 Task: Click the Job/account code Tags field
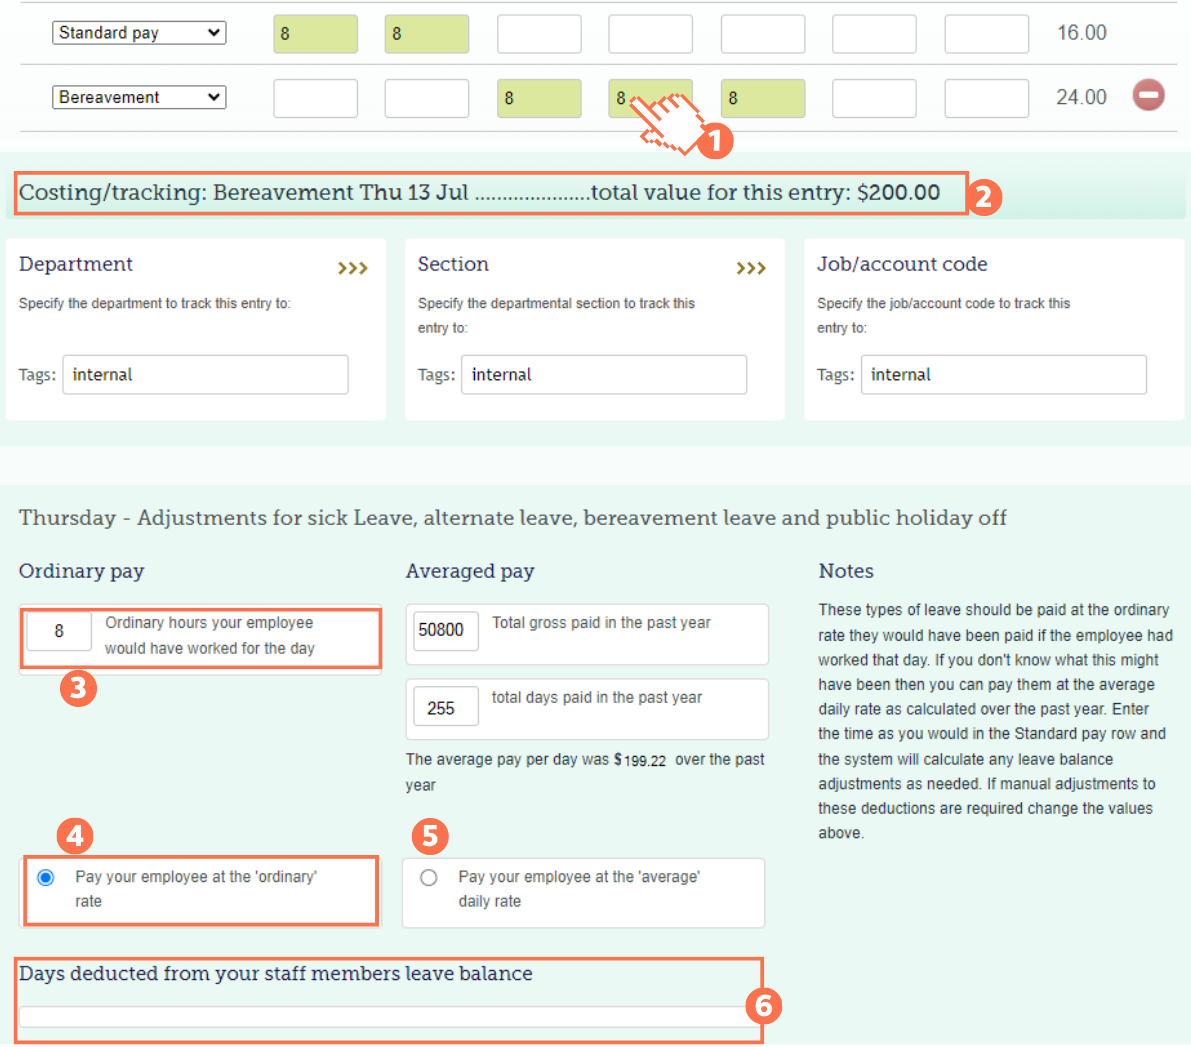[1003, 374]
